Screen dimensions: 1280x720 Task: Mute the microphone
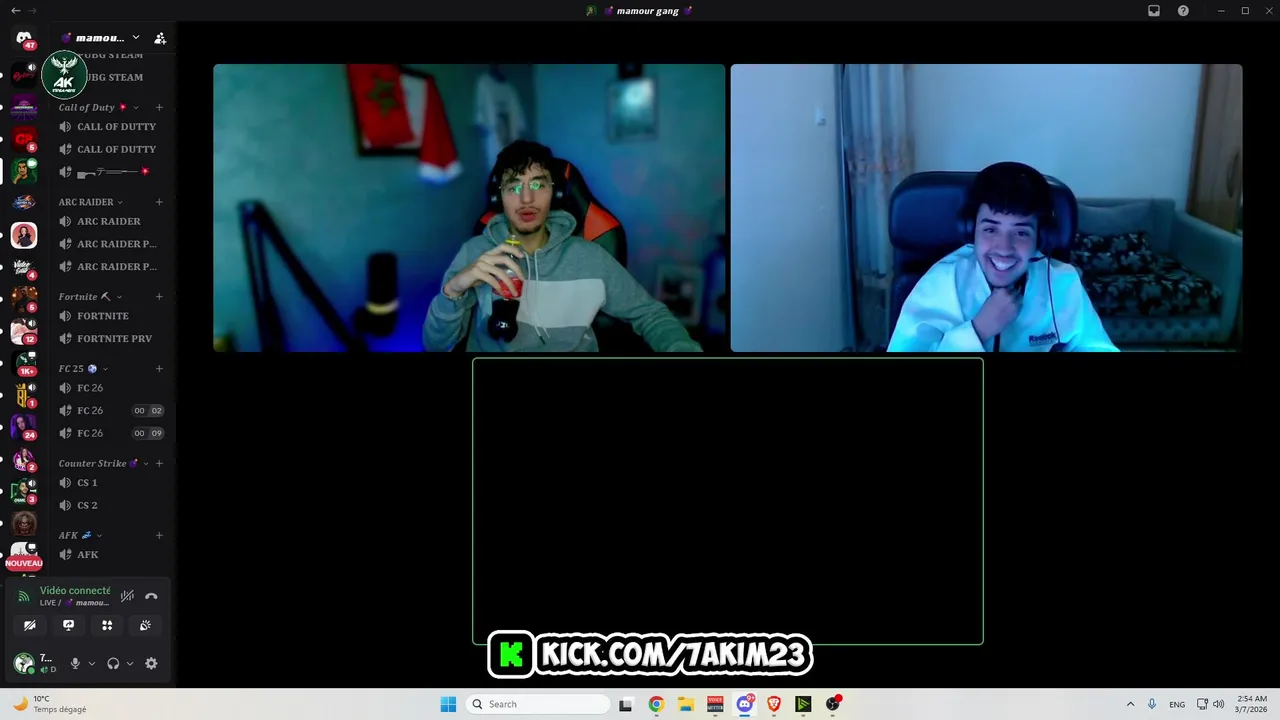tap(74, 663)
